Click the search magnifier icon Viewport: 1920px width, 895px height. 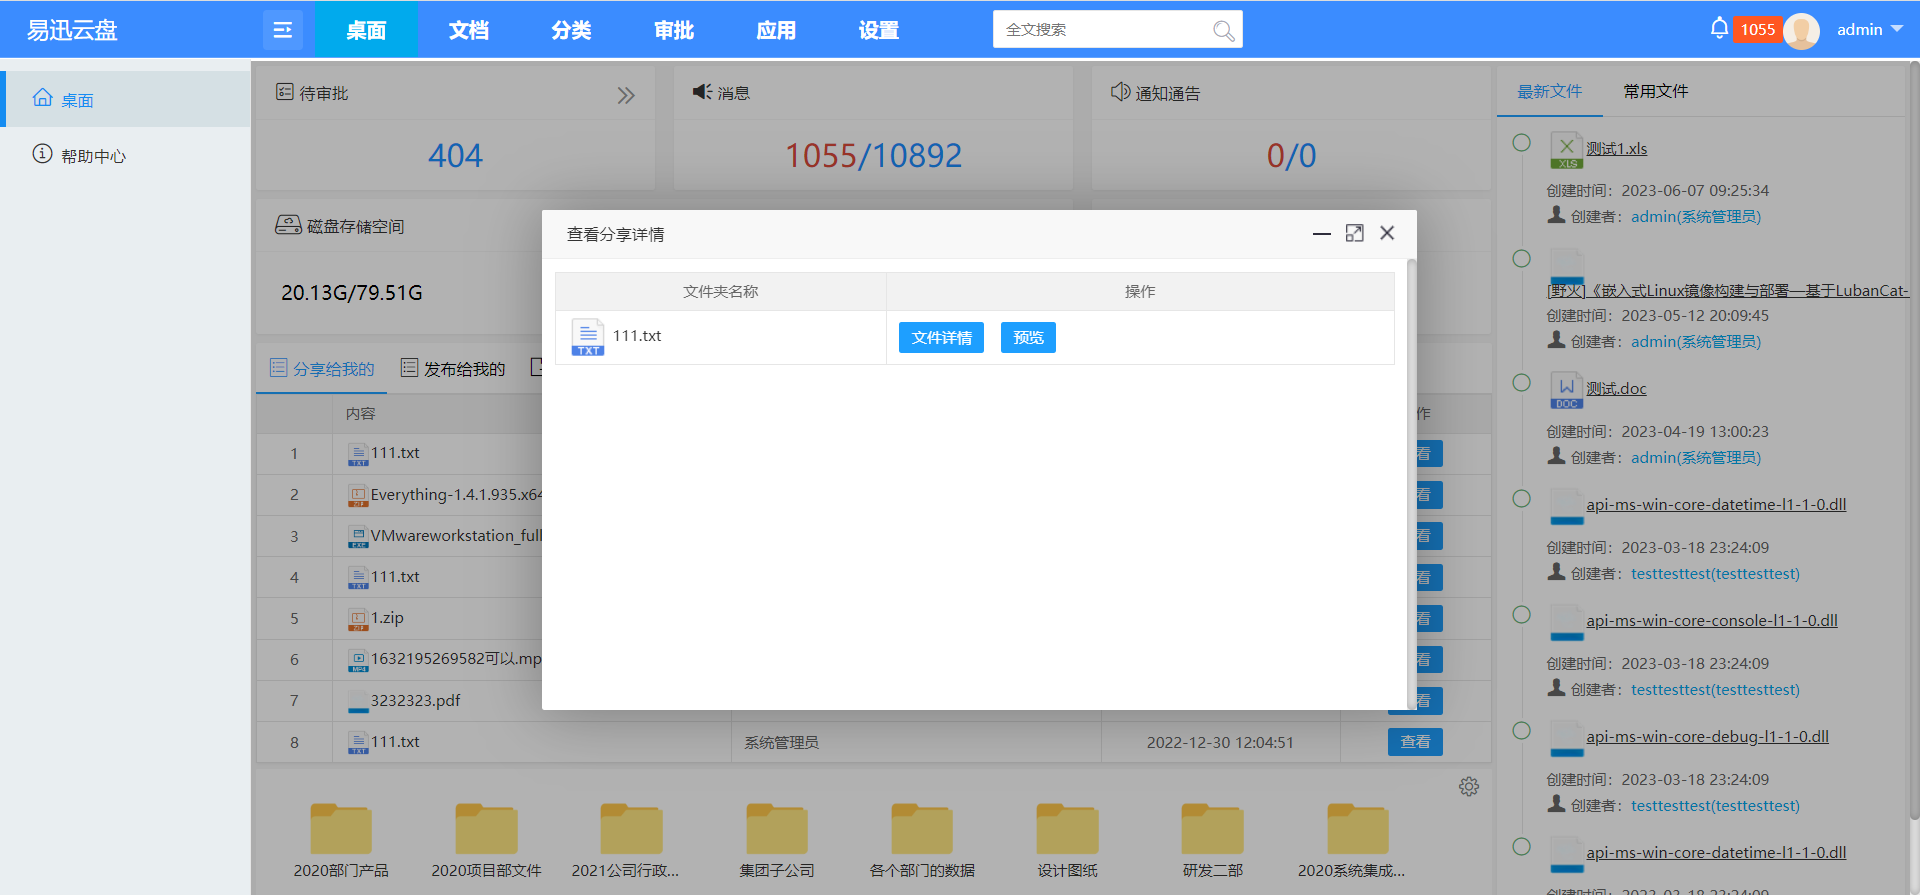tap(1223, 30)
